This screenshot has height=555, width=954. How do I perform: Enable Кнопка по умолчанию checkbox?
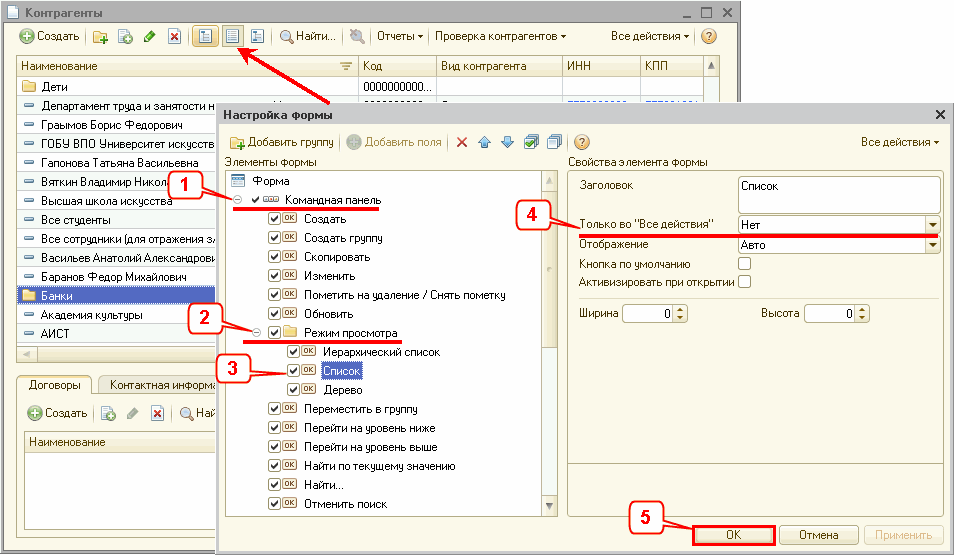pos(744,264)
